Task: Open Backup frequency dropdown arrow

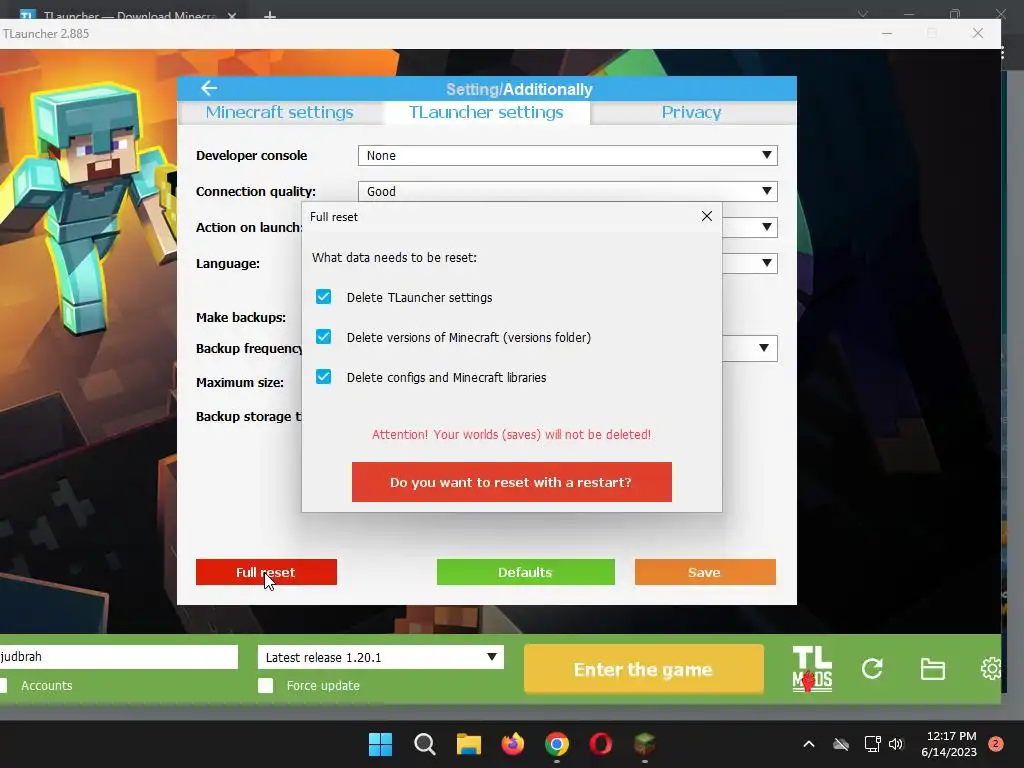Action: pos(763,348)
